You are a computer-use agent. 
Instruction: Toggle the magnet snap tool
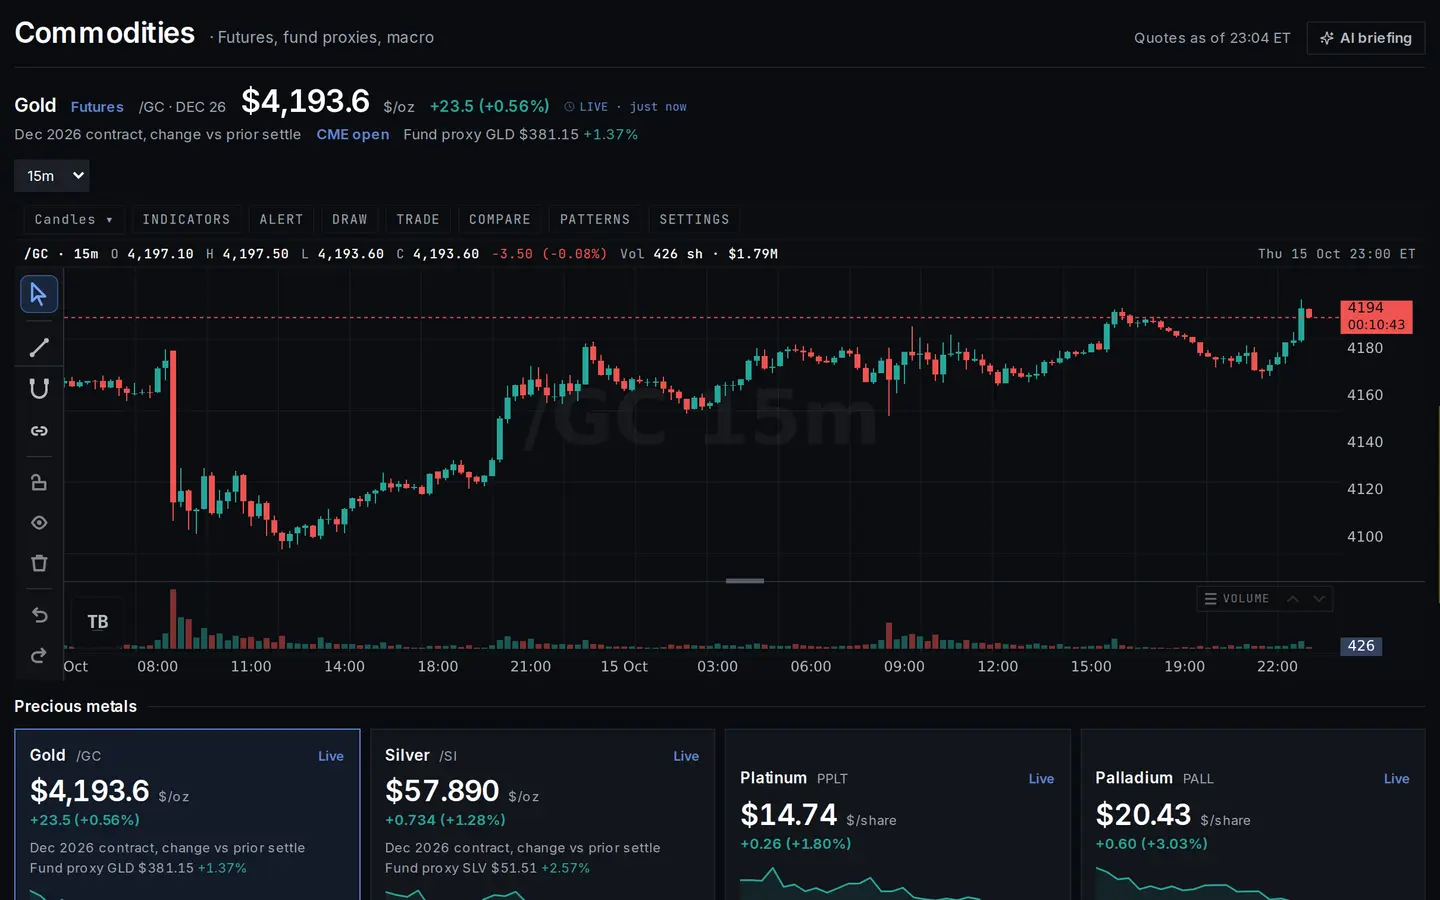pyautogui.click(x=39, y=389)
